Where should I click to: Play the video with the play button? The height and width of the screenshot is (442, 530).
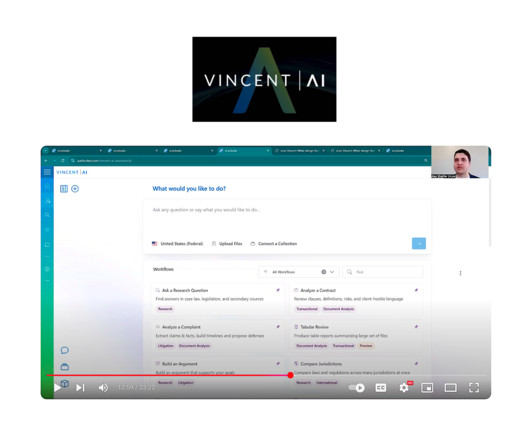[57, 388]
